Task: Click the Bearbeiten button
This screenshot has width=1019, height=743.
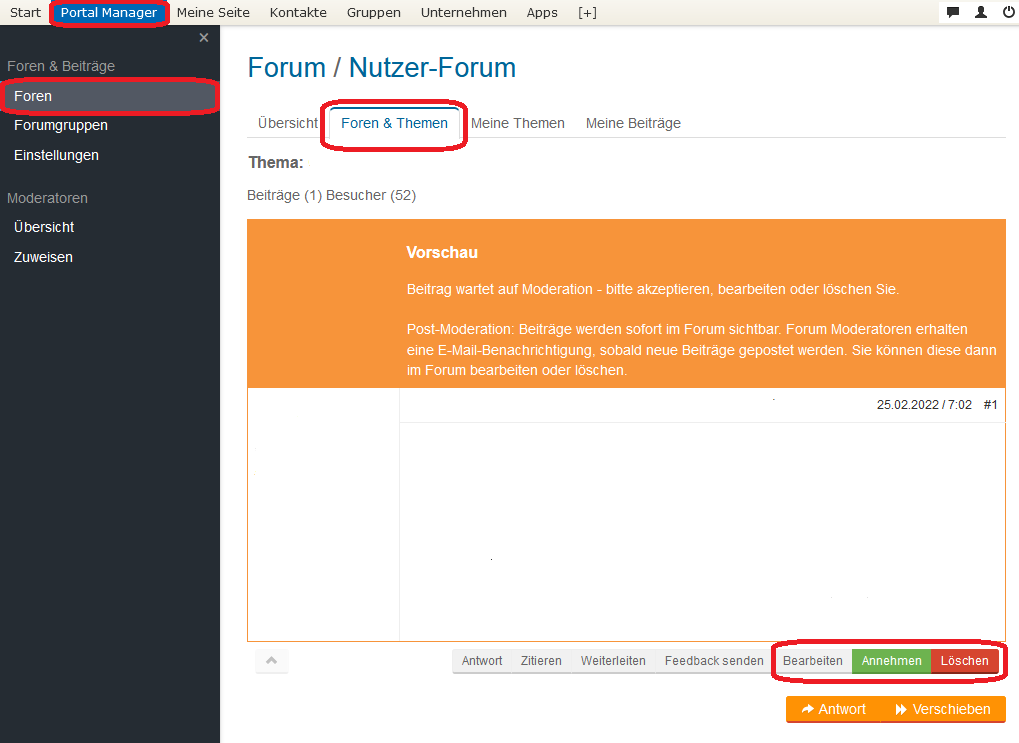Action: 812,661
